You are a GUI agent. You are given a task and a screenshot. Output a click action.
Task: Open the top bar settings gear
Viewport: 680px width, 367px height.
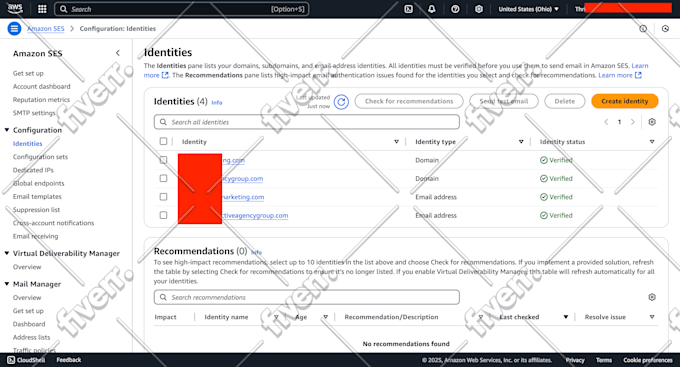tap(479, 9)
